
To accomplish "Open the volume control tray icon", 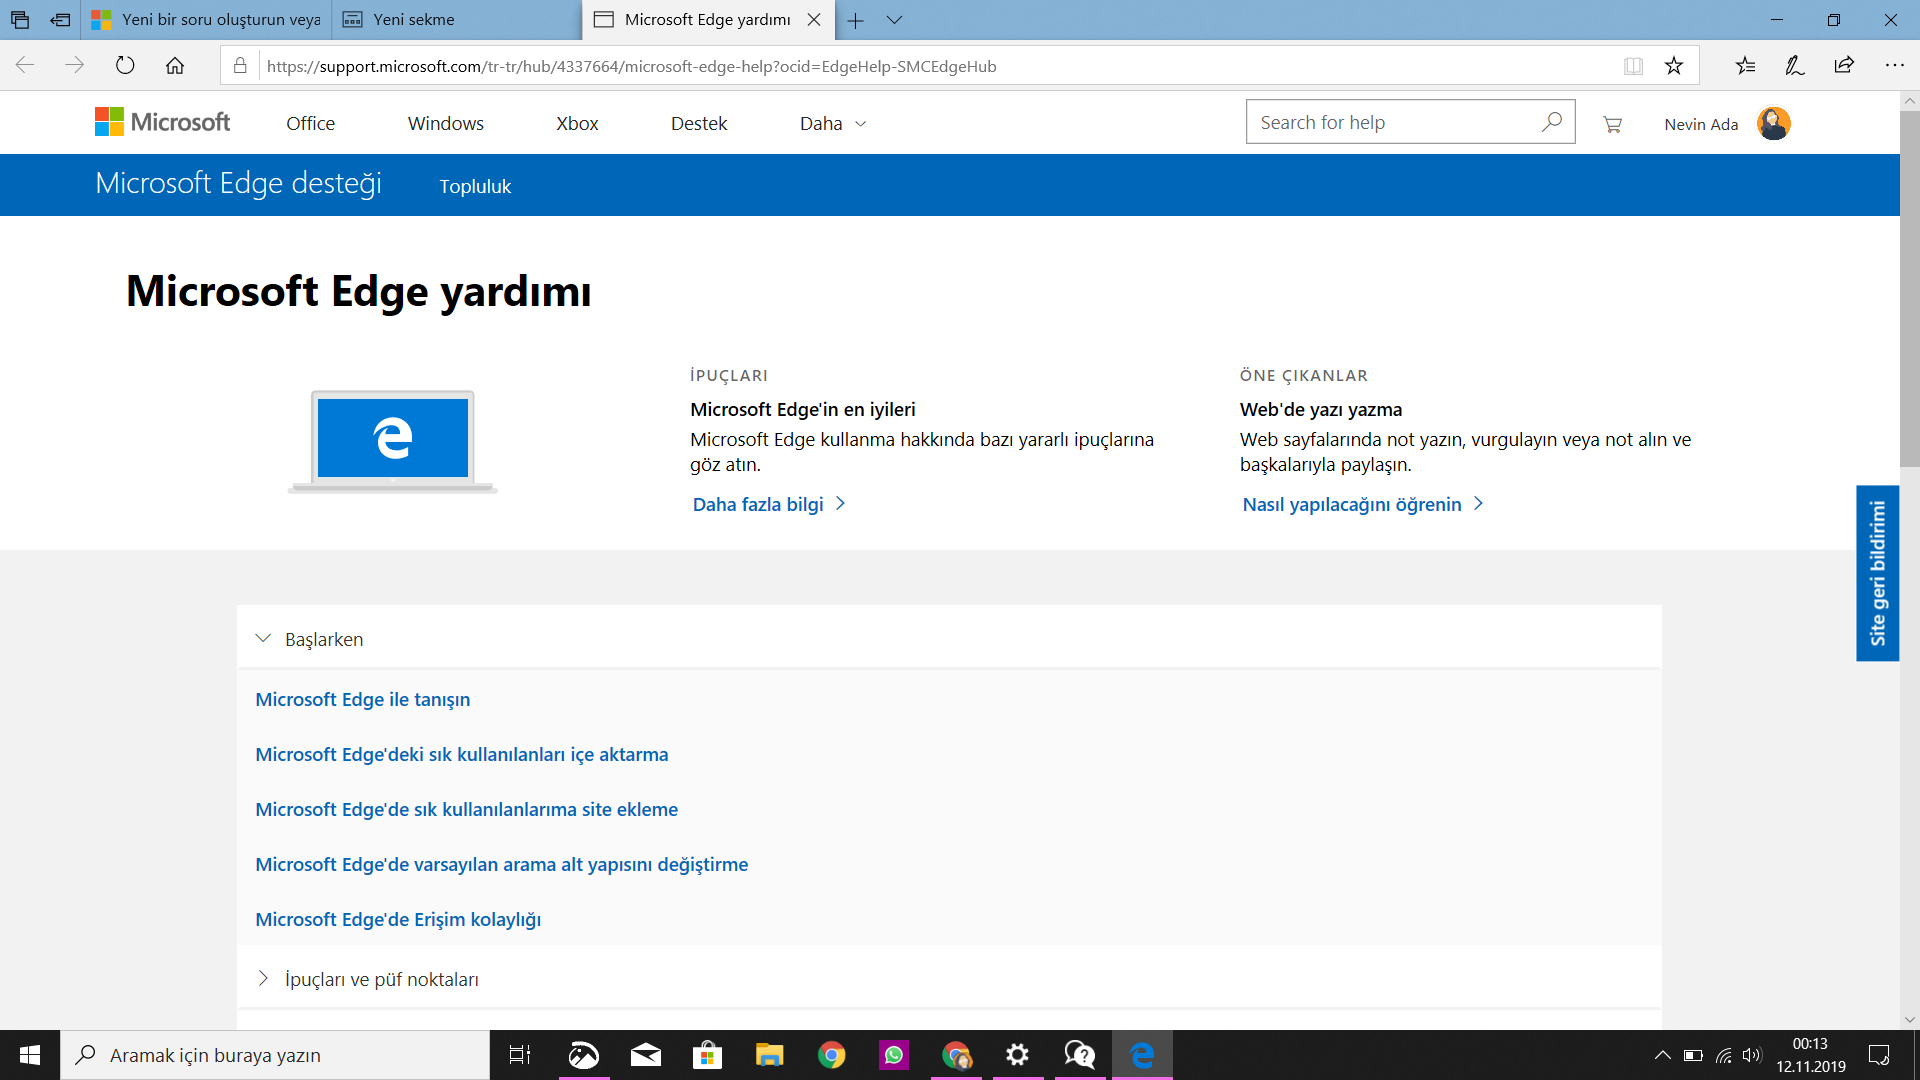I will click(1751, 1055).
